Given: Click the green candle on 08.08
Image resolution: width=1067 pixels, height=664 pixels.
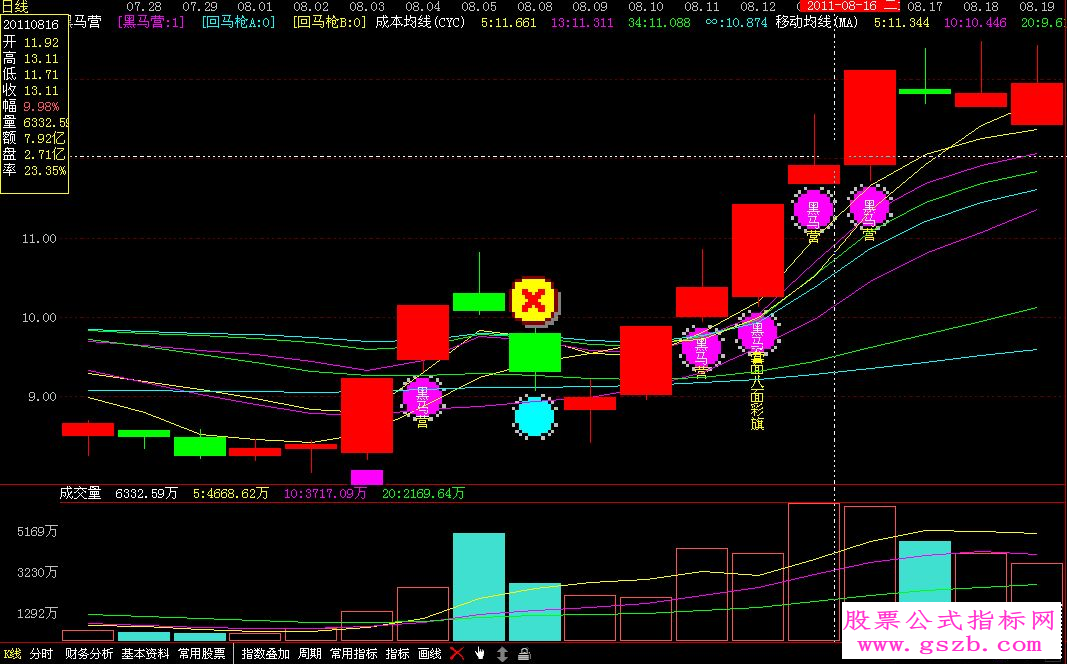Looking at the screenshot, I should [x=535, y=352].
